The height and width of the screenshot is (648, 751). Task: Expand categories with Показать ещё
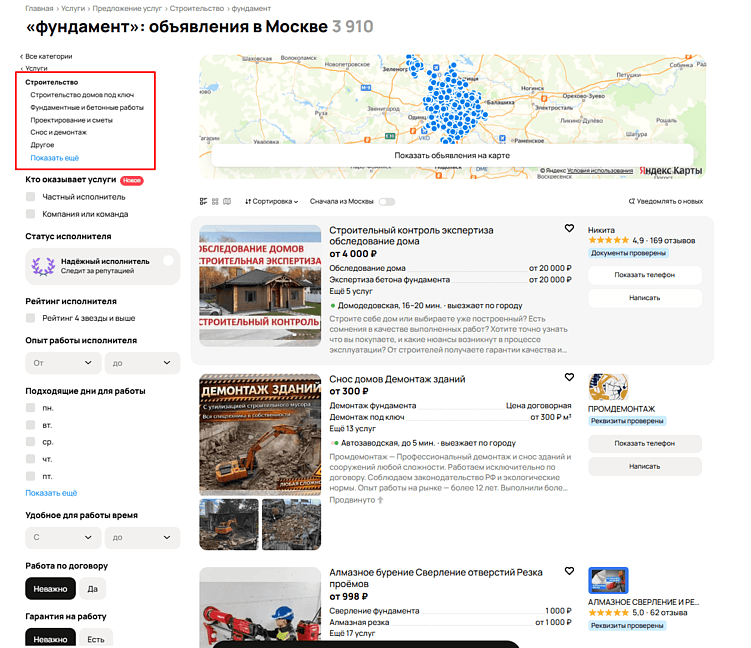pos(55,158)
